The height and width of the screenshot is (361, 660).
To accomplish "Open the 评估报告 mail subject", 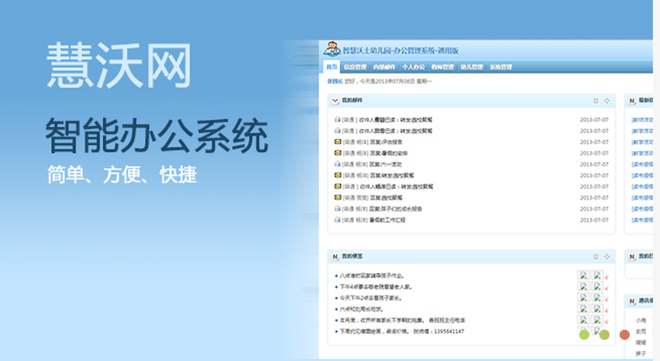I will [x=386, y=142].
